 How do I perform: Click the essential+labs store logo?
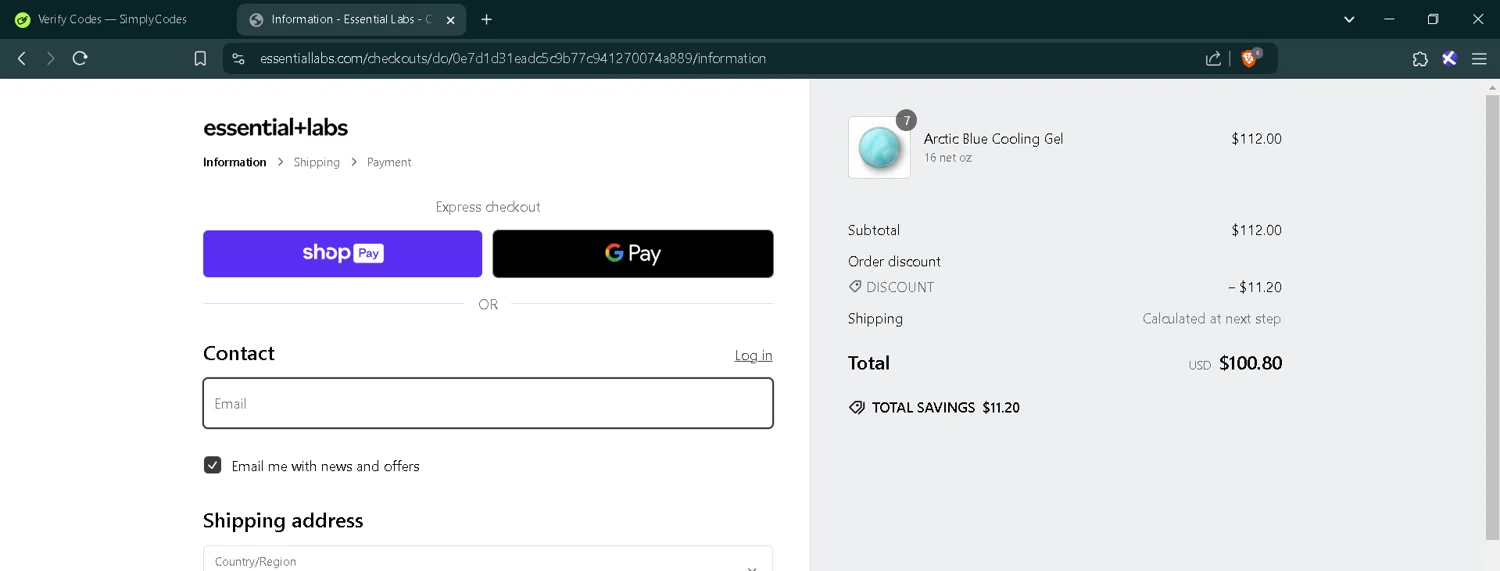pyautogui.click(x=276, y=128)
